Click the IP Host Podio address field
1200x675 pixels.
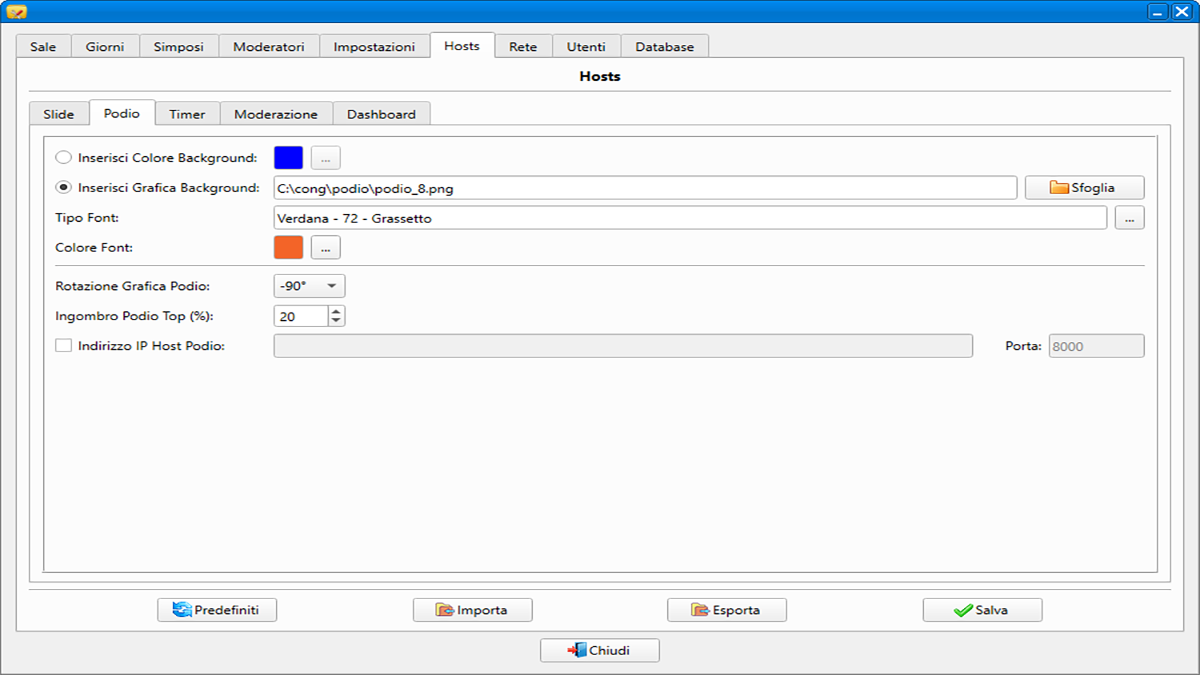pyautogui.click(x=623, y=346)
